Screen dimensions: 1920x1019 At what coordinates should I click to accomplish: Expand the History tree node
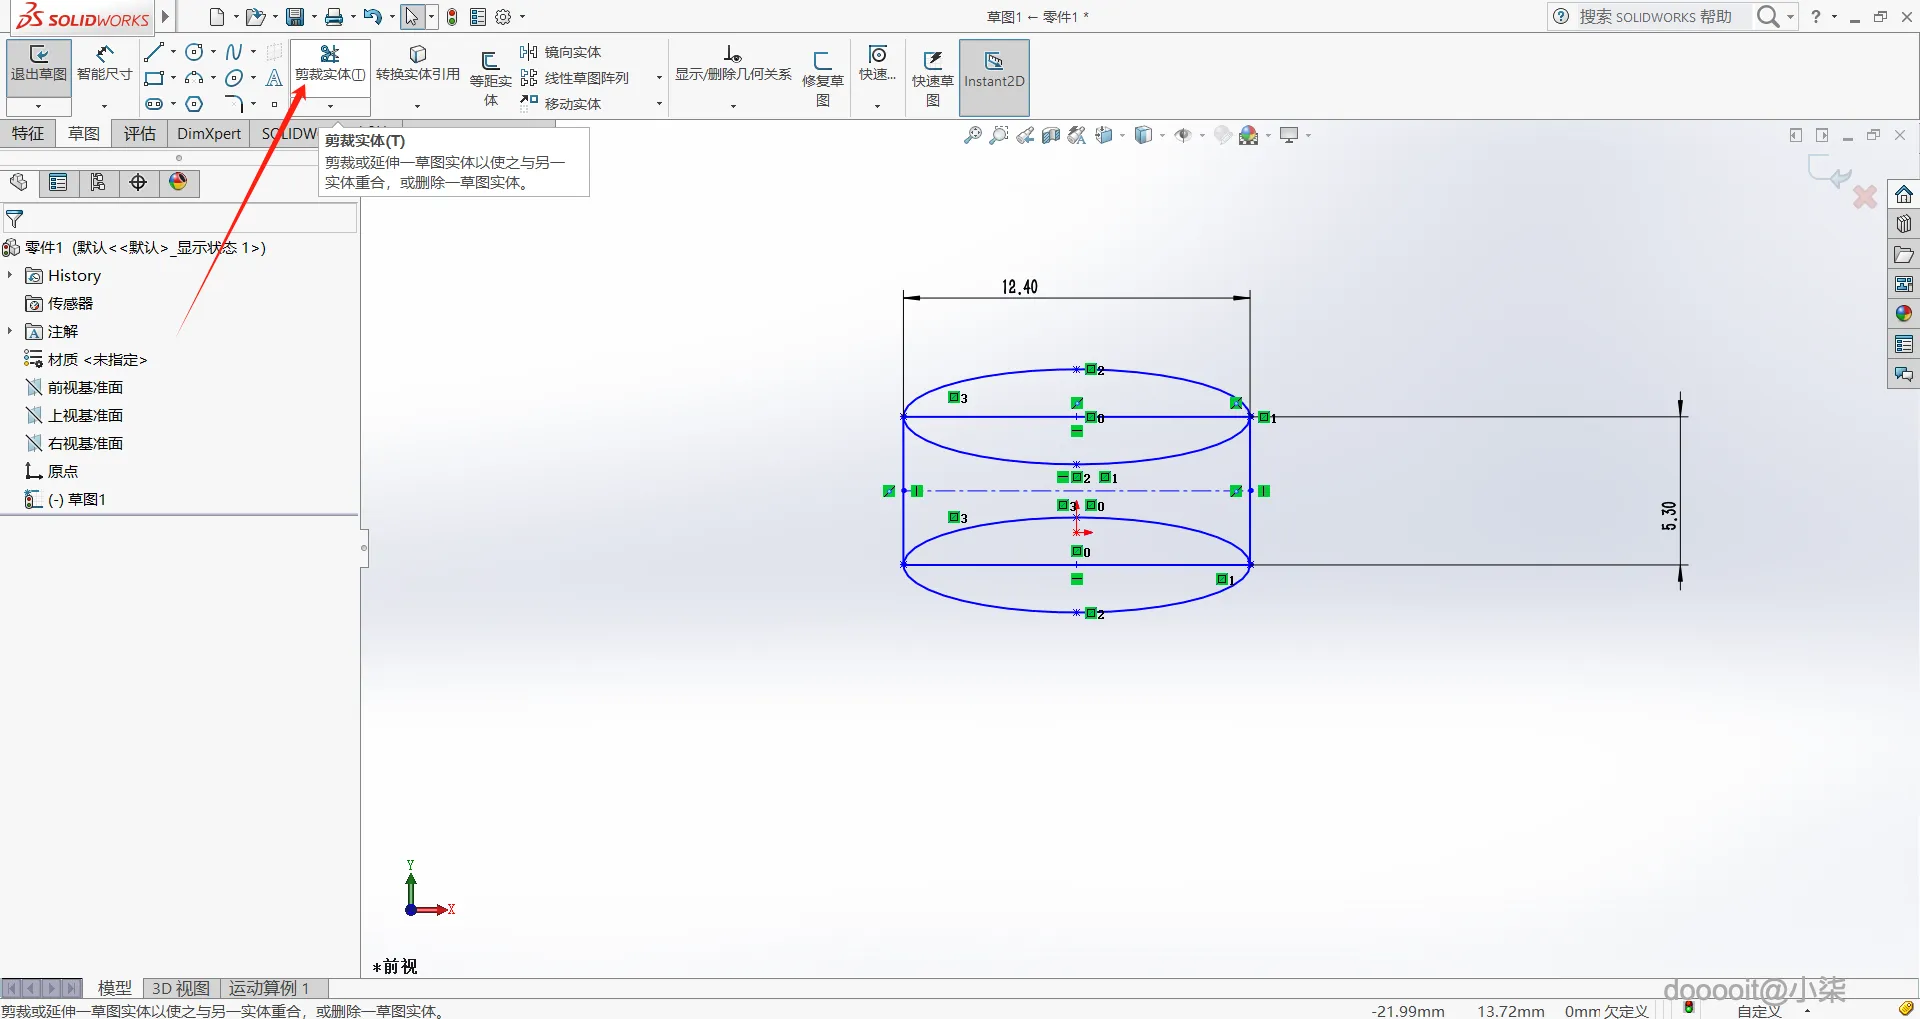click(10, 275)
